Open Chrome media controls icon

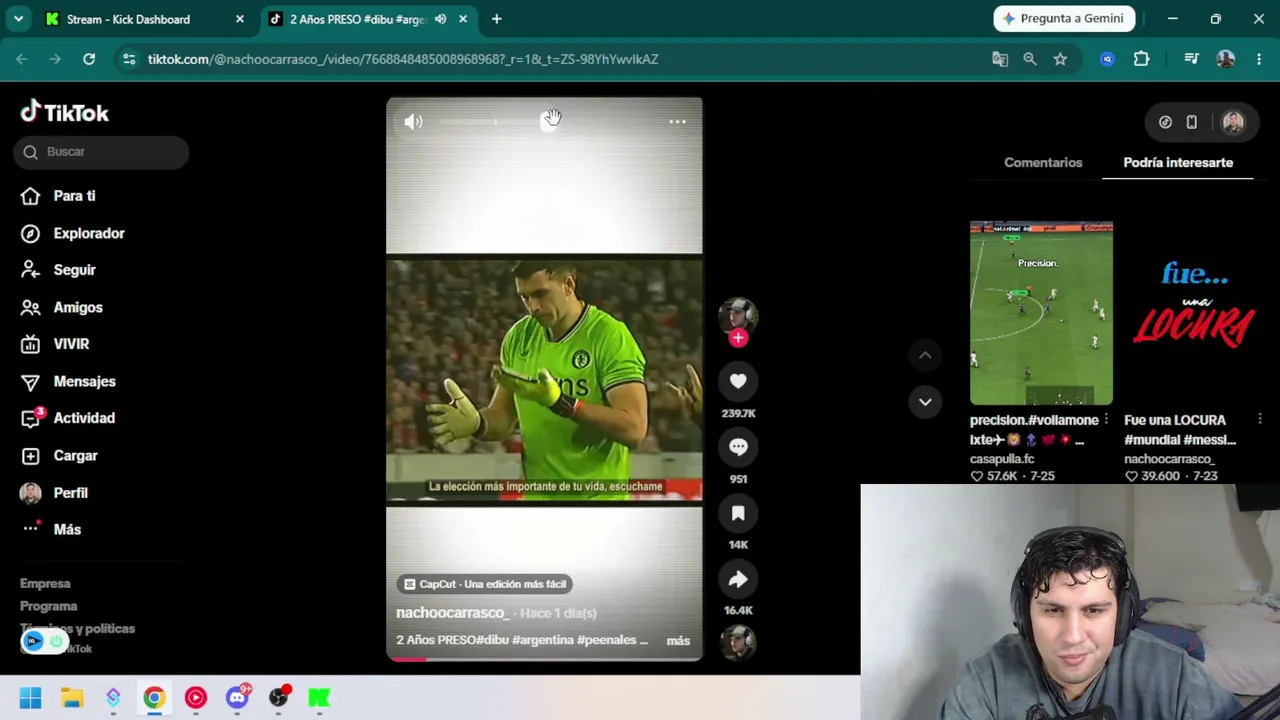point(1191,59)
